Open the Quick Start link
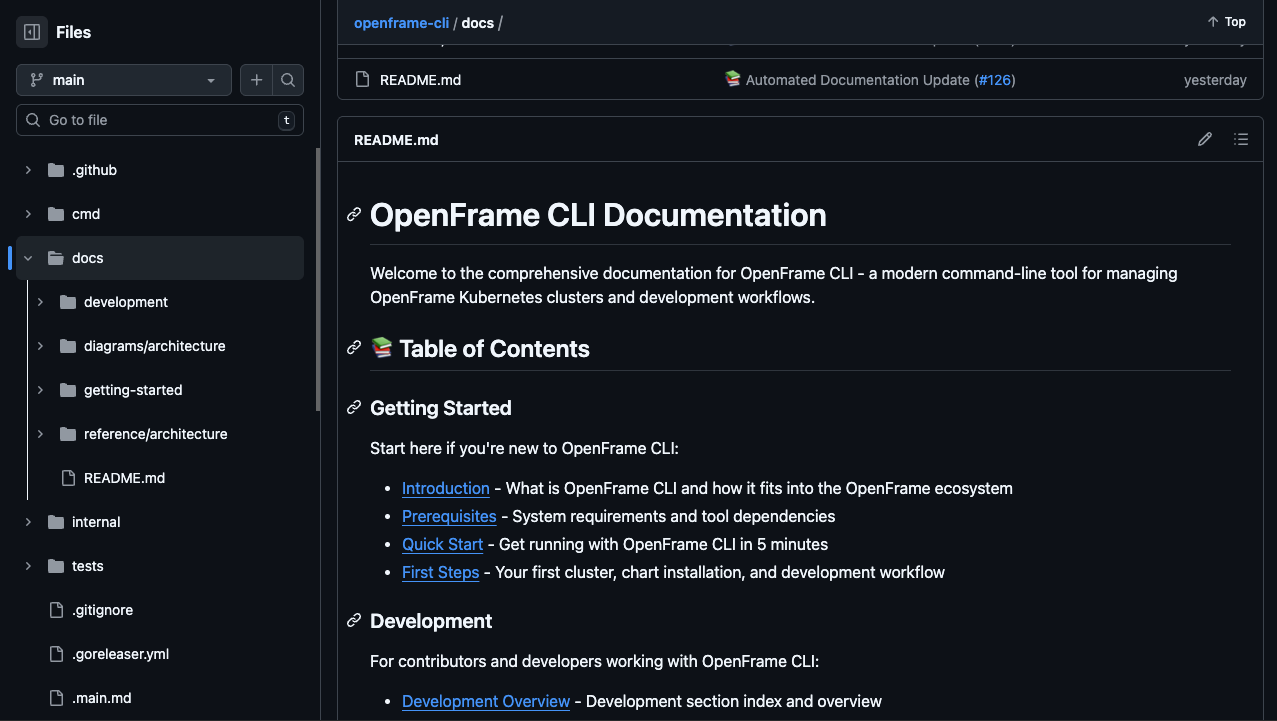Screen dimensions: 1277x721 (442, 544)
